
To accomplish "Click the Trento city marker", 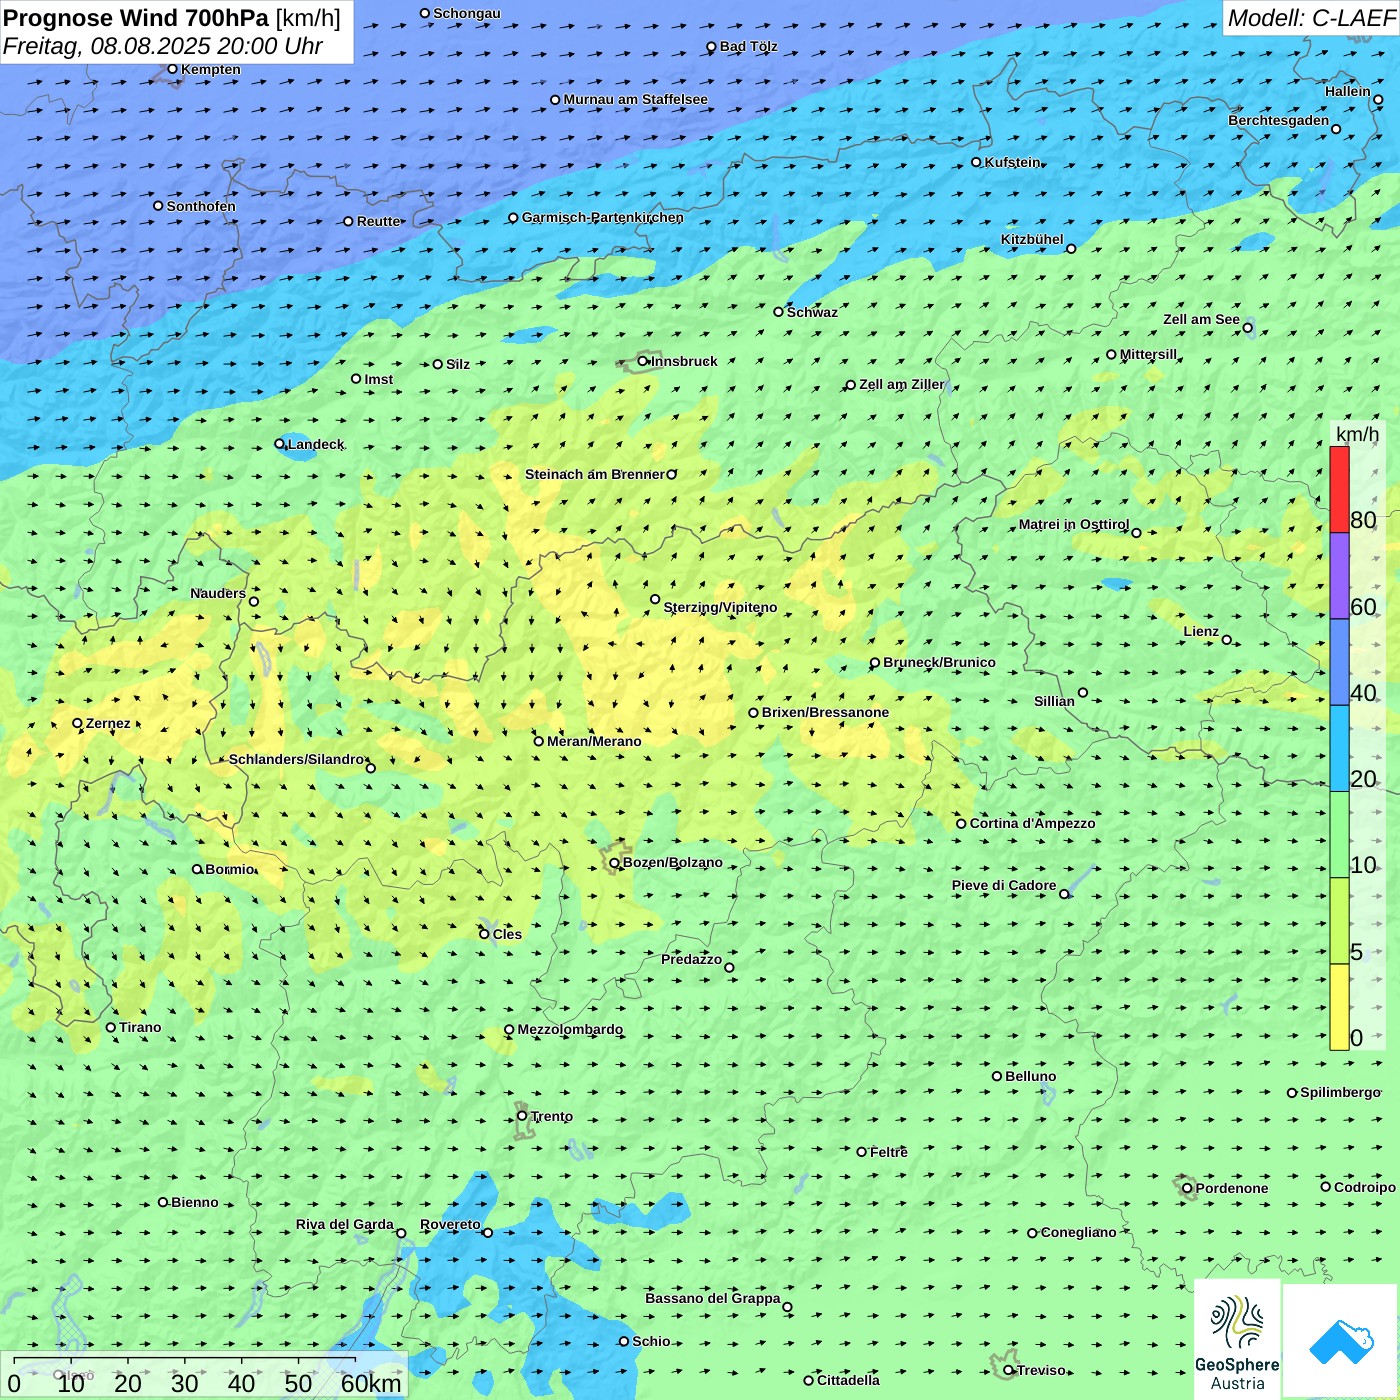I will [522, 1116].
